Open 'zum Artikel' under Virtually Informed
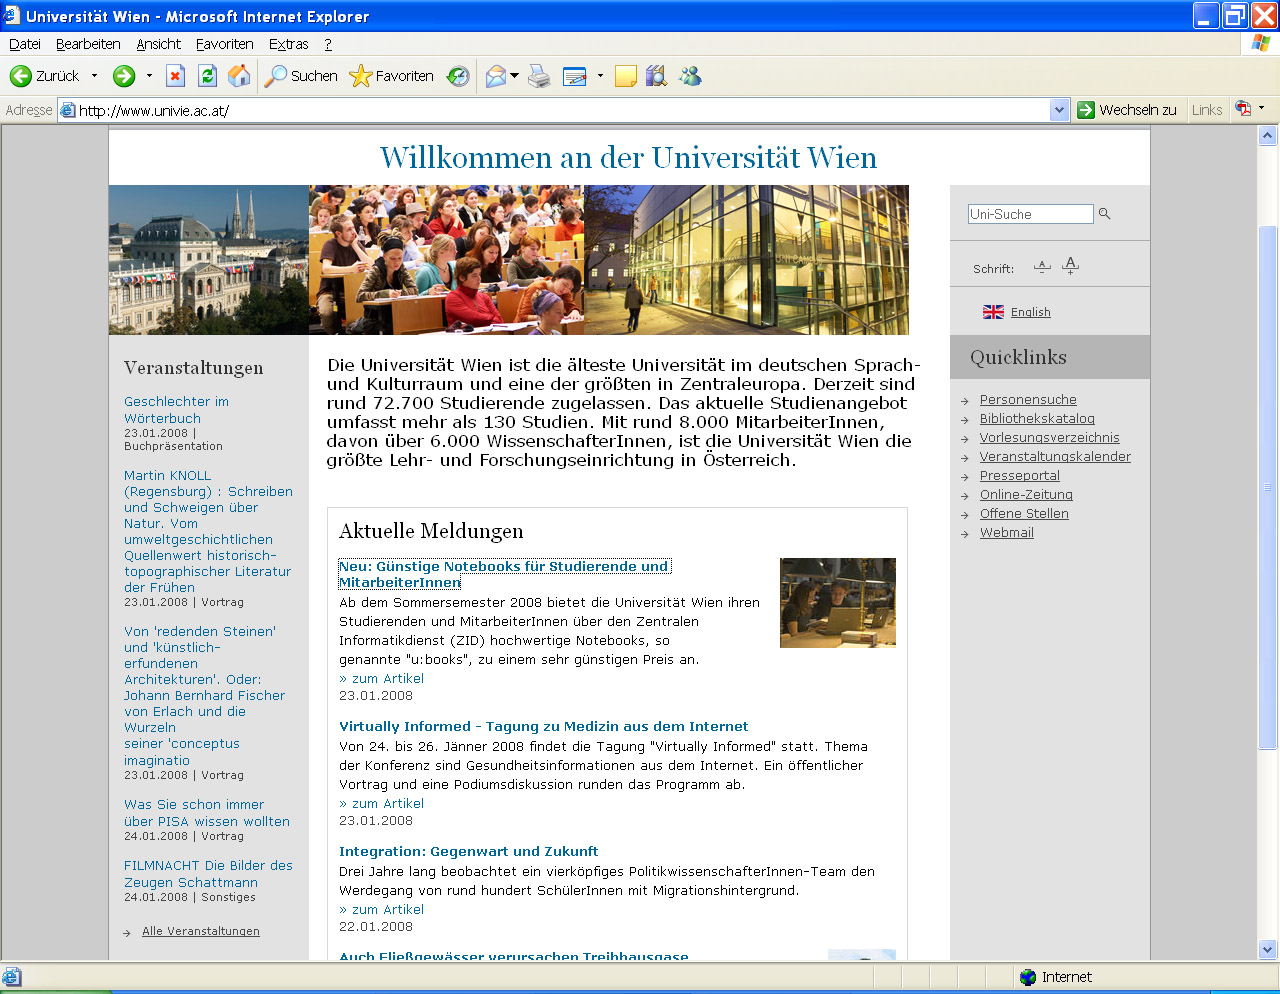1280x994 pixels. point(382,804)
